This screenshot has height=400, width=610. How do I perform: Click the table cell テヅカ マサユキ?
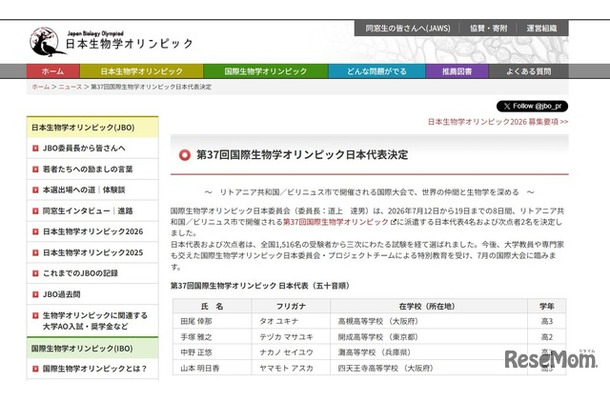[x=291, y=337]
